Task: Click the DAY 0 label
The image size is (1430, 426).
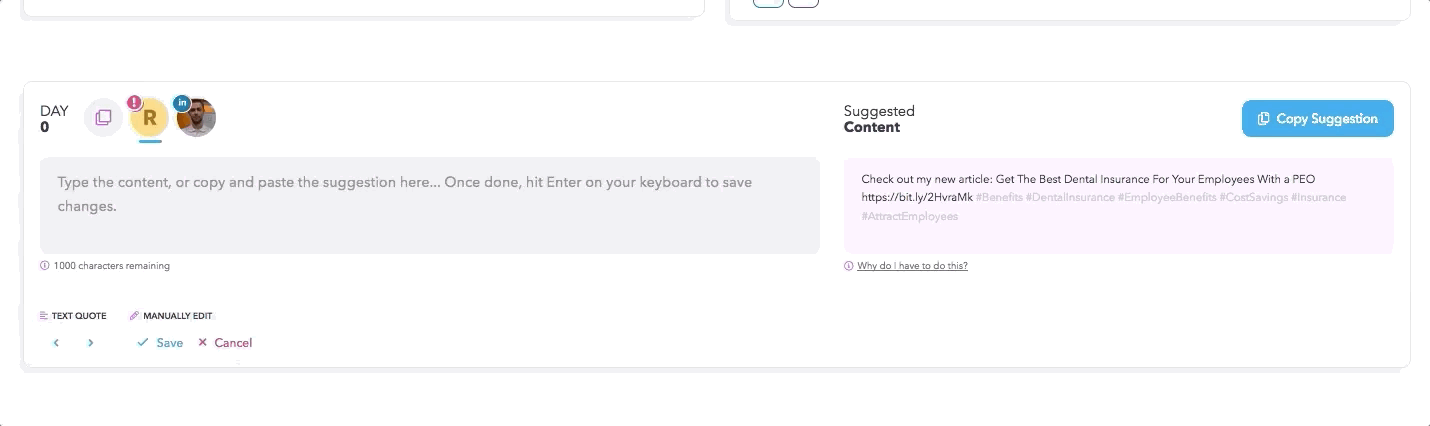Action: (x=54, y=118)
